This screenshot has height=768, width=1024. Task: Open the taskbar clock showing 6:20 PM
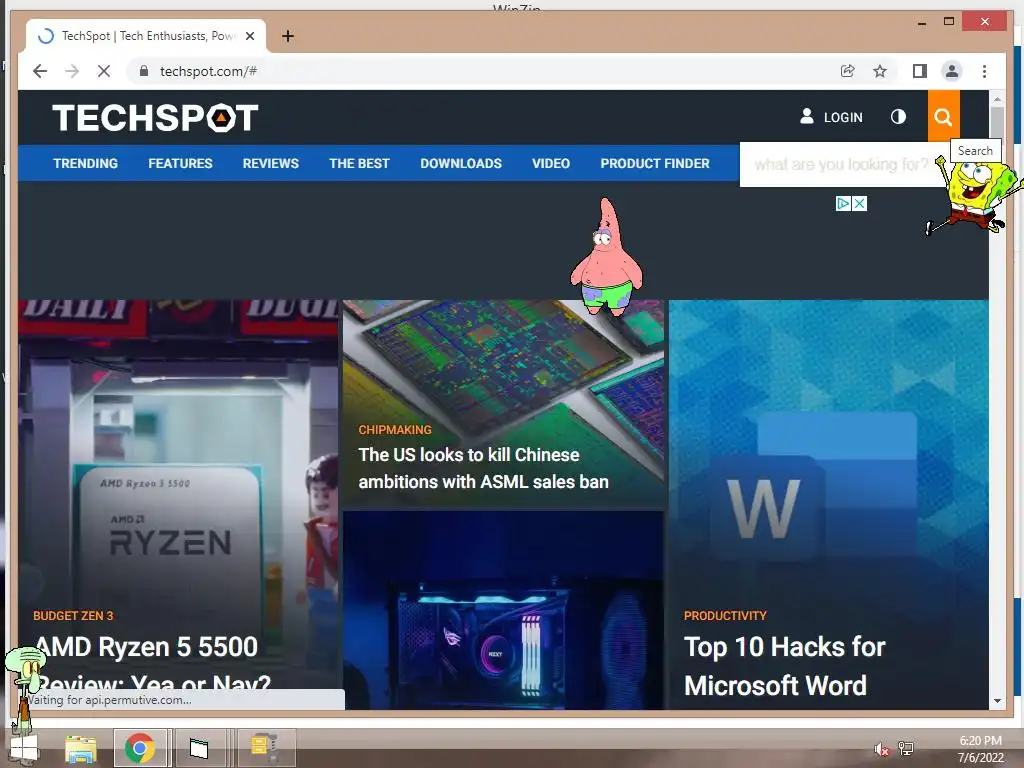[980, 749]
